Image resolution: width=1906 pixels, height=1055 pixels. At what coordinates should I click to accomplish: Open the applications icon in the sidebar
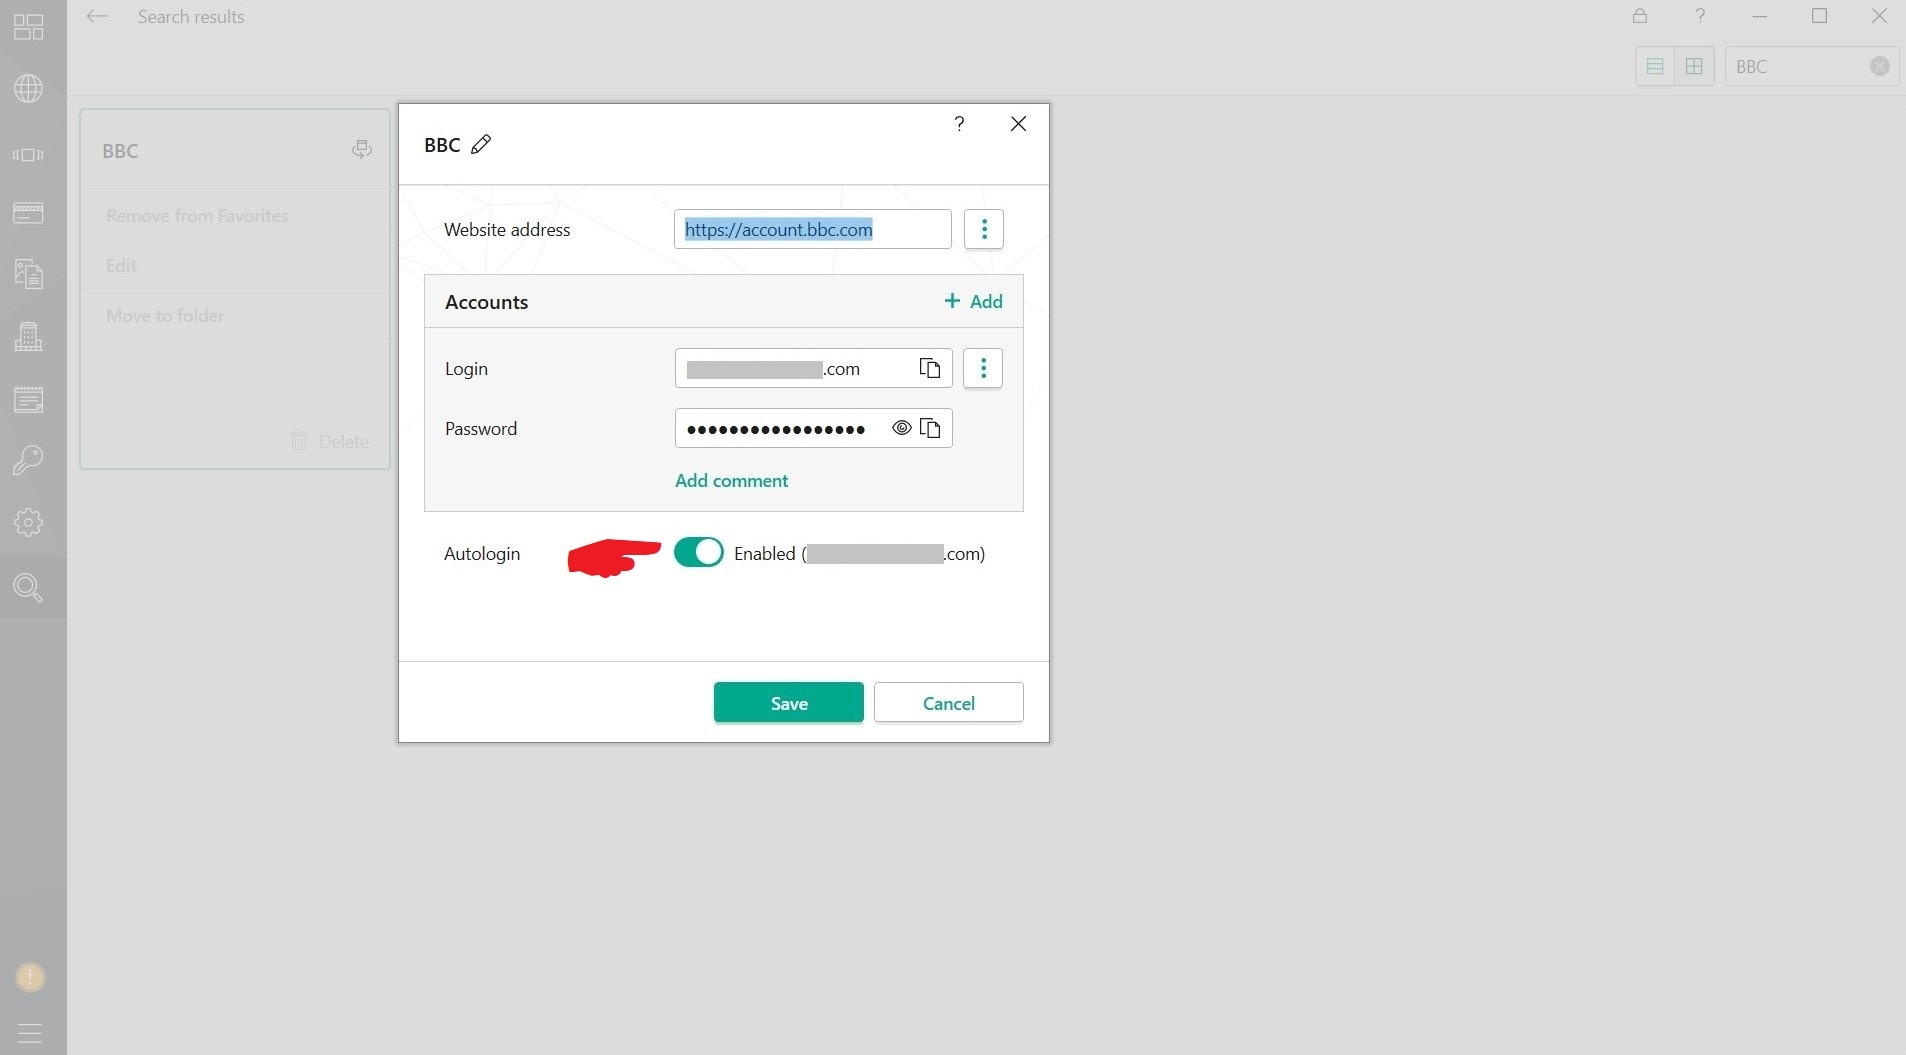tap(28, 154)
